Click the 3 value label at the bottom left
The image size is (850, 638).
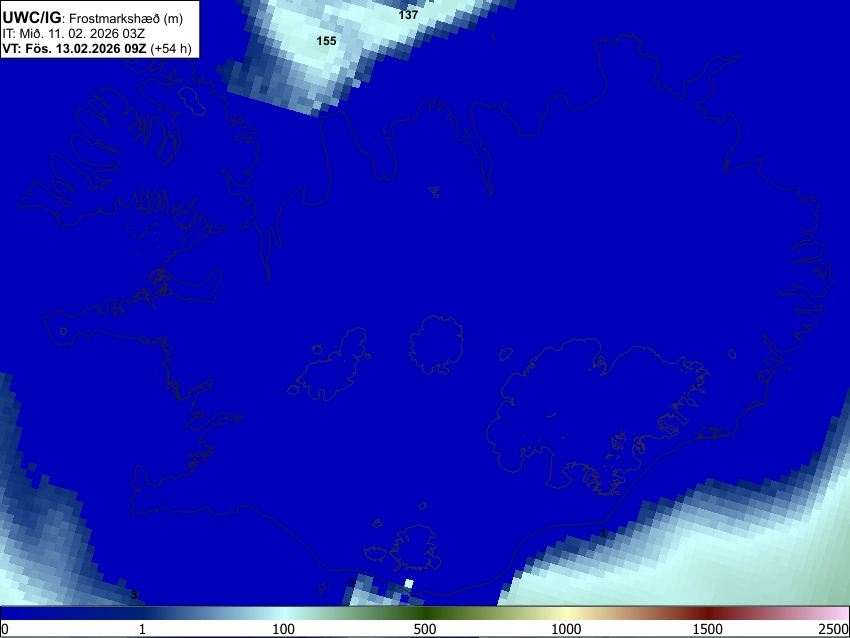point(134,595)
